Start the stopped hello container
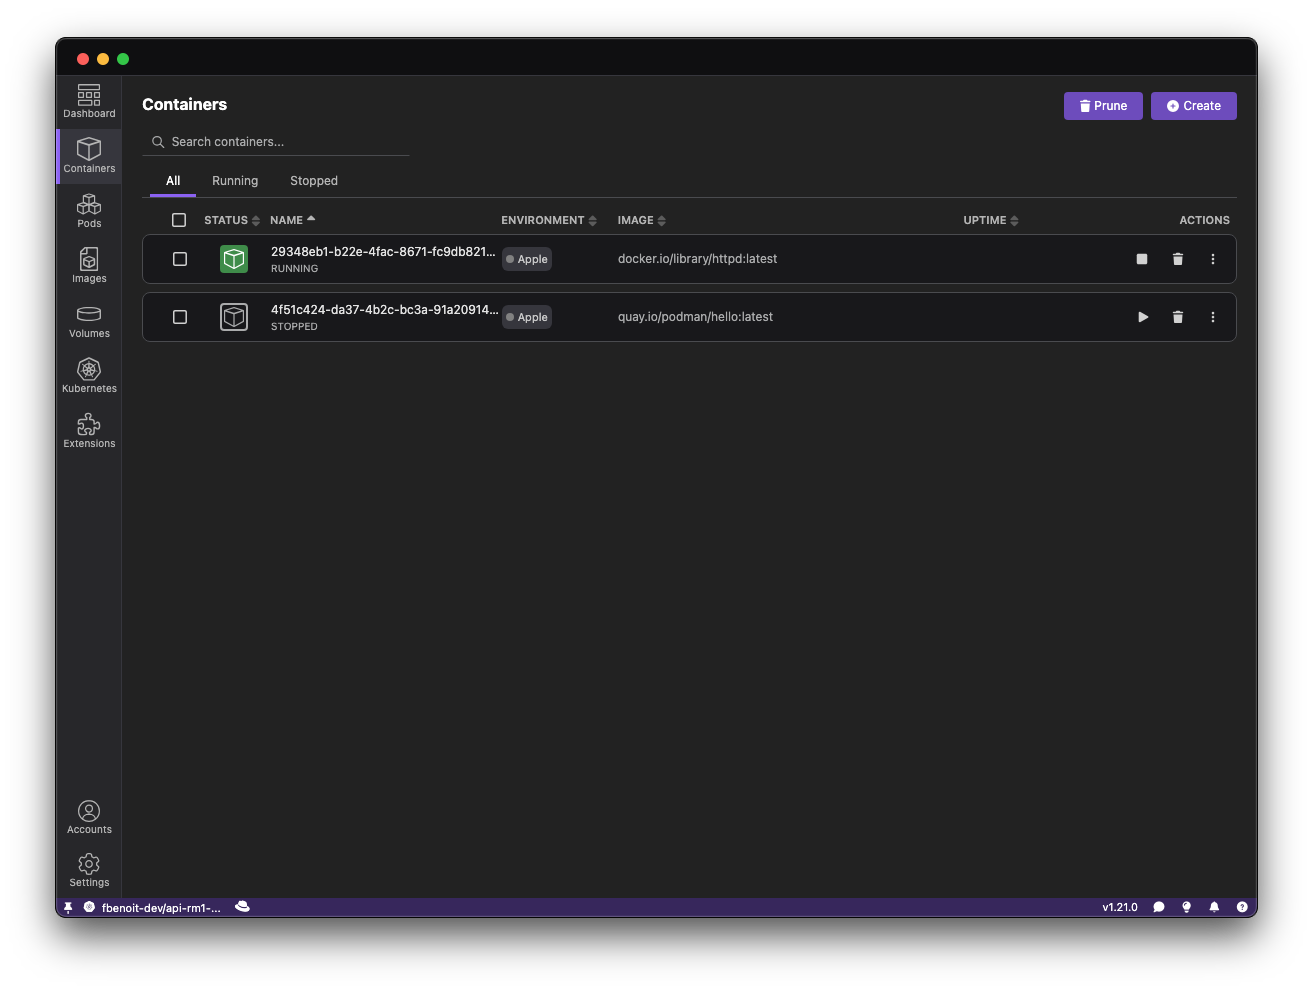The height and width of the screenshot is (991, 1313). point(1143,317)
